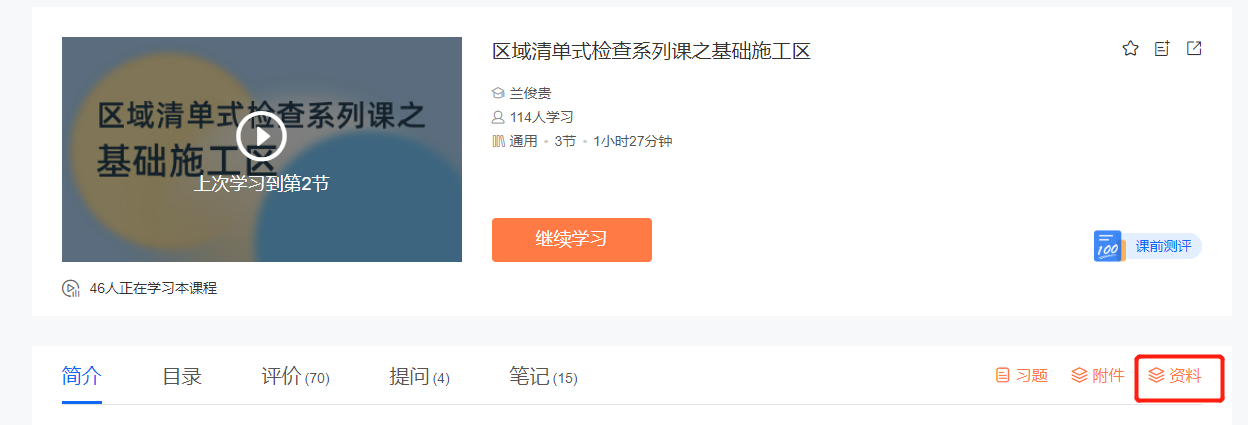Click the 继续学习 button
Image resolution: width=1248 pixels, height=425 pixels.
(572, 240)
